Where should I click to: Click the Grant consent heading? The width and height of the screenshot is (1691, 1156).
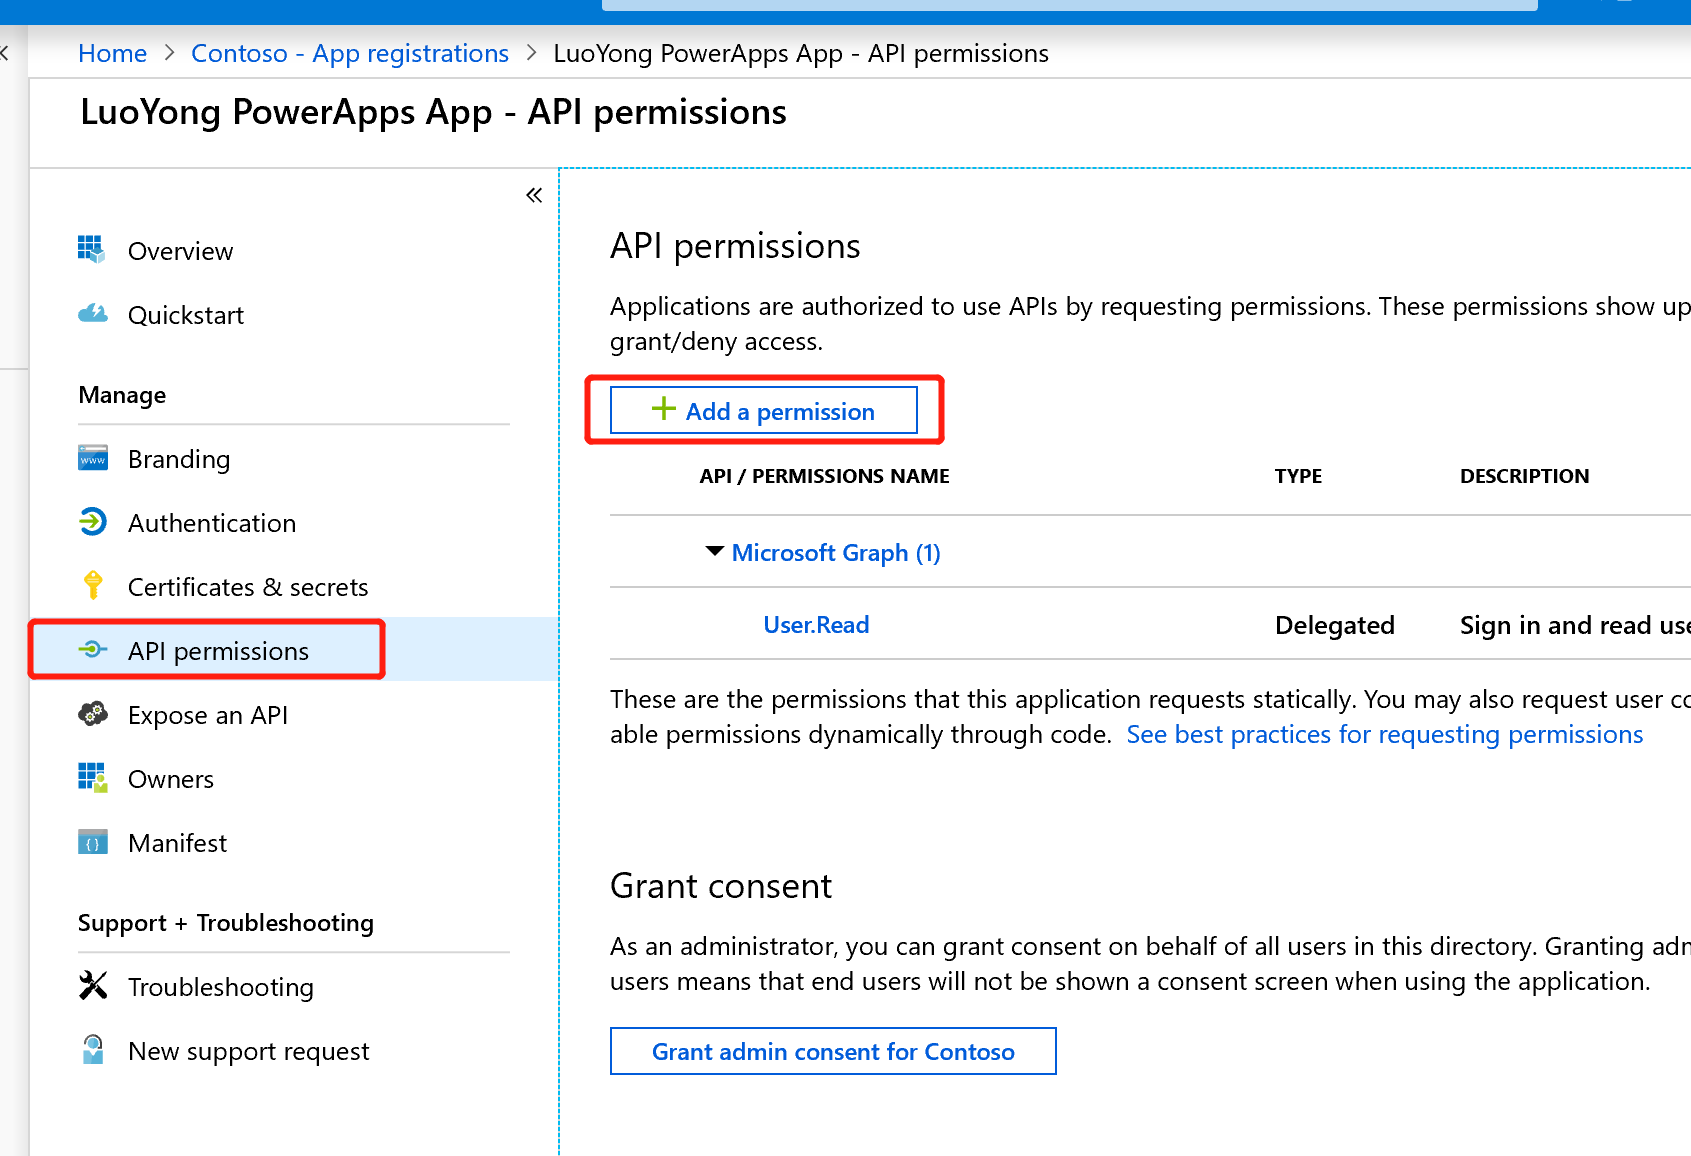(721, 886)
